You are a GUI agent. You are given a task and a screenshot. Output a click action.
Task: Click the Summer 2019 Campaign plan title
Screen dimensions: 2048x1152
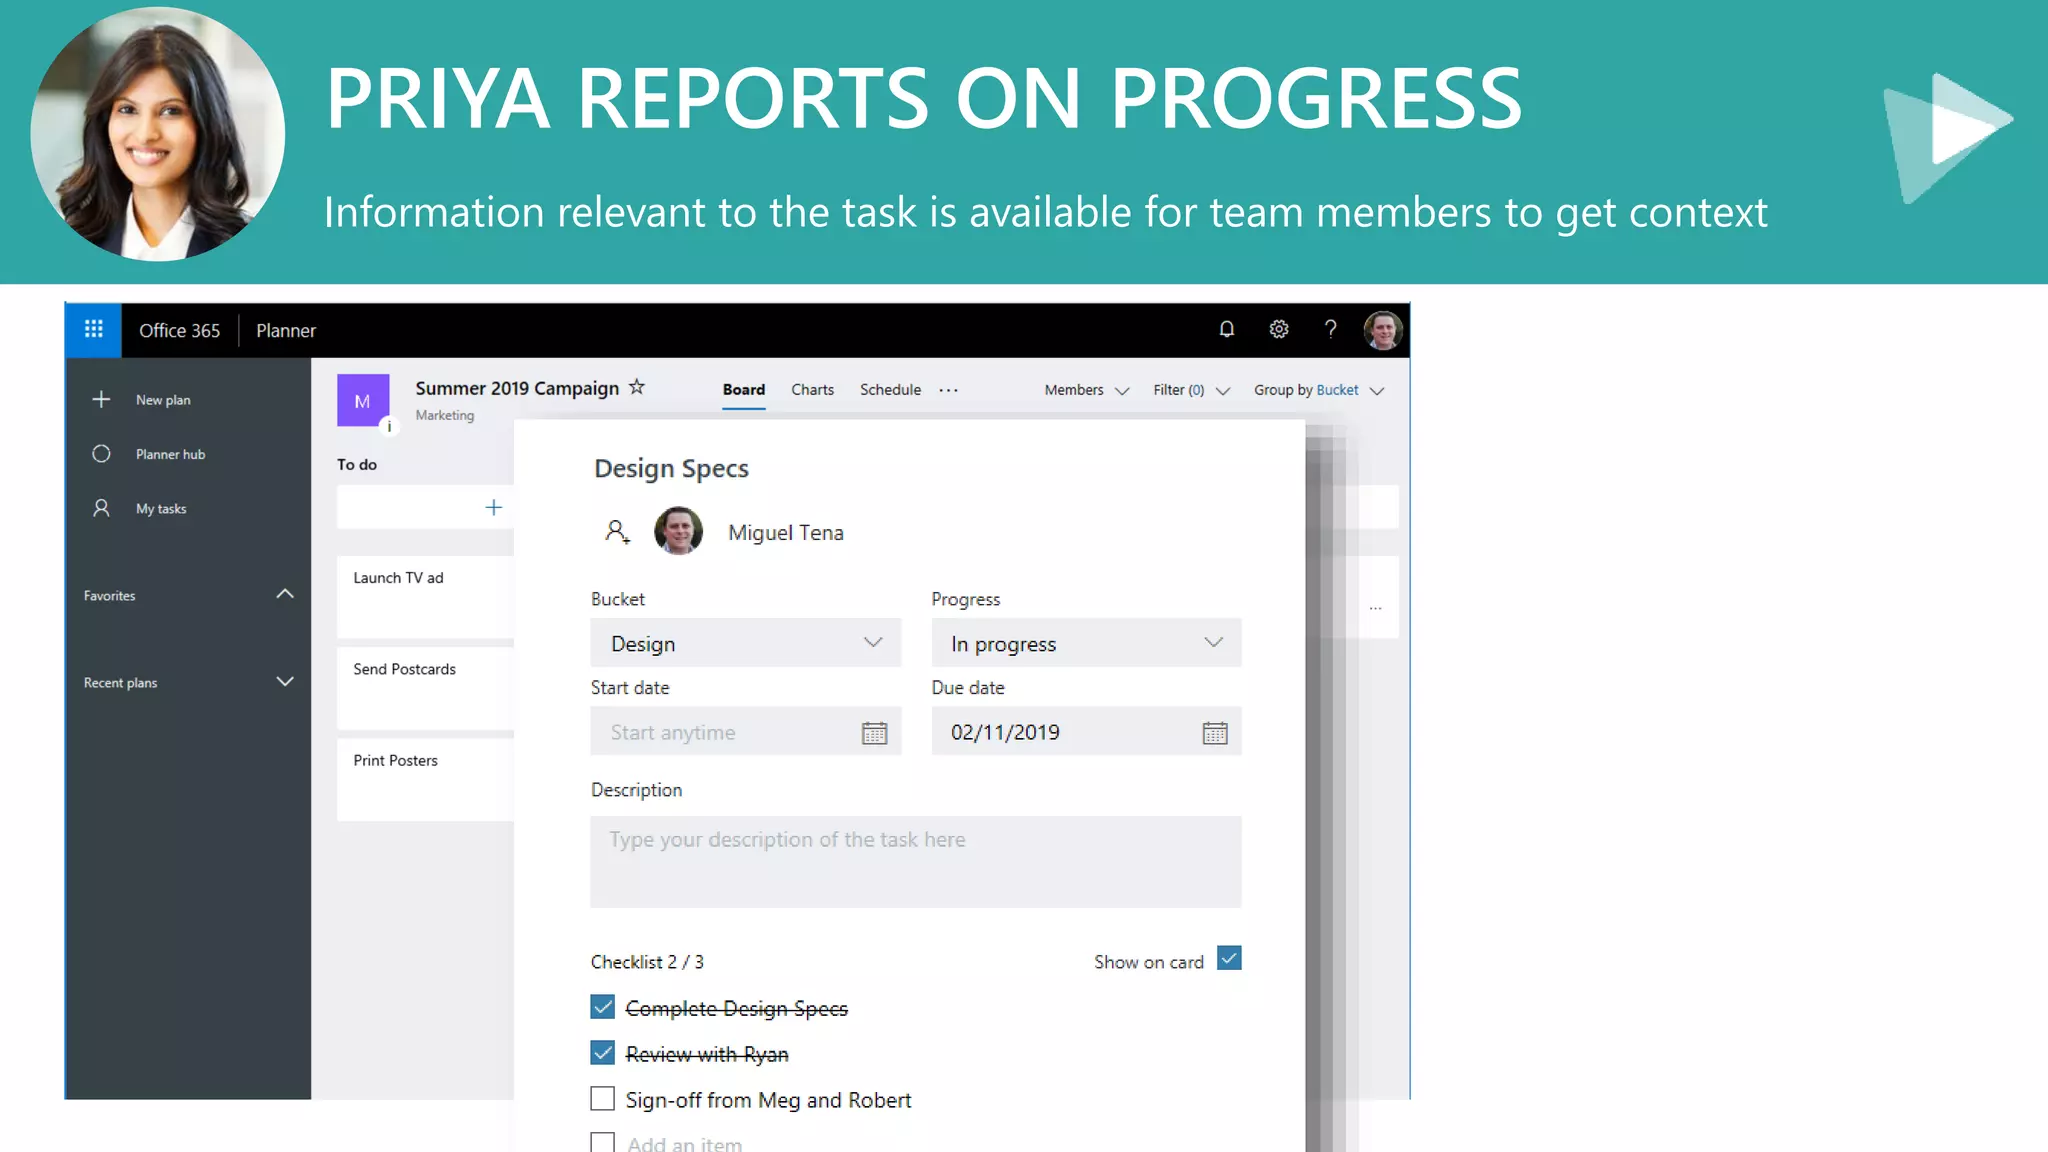pyautogui.click(x=517, y=388)
